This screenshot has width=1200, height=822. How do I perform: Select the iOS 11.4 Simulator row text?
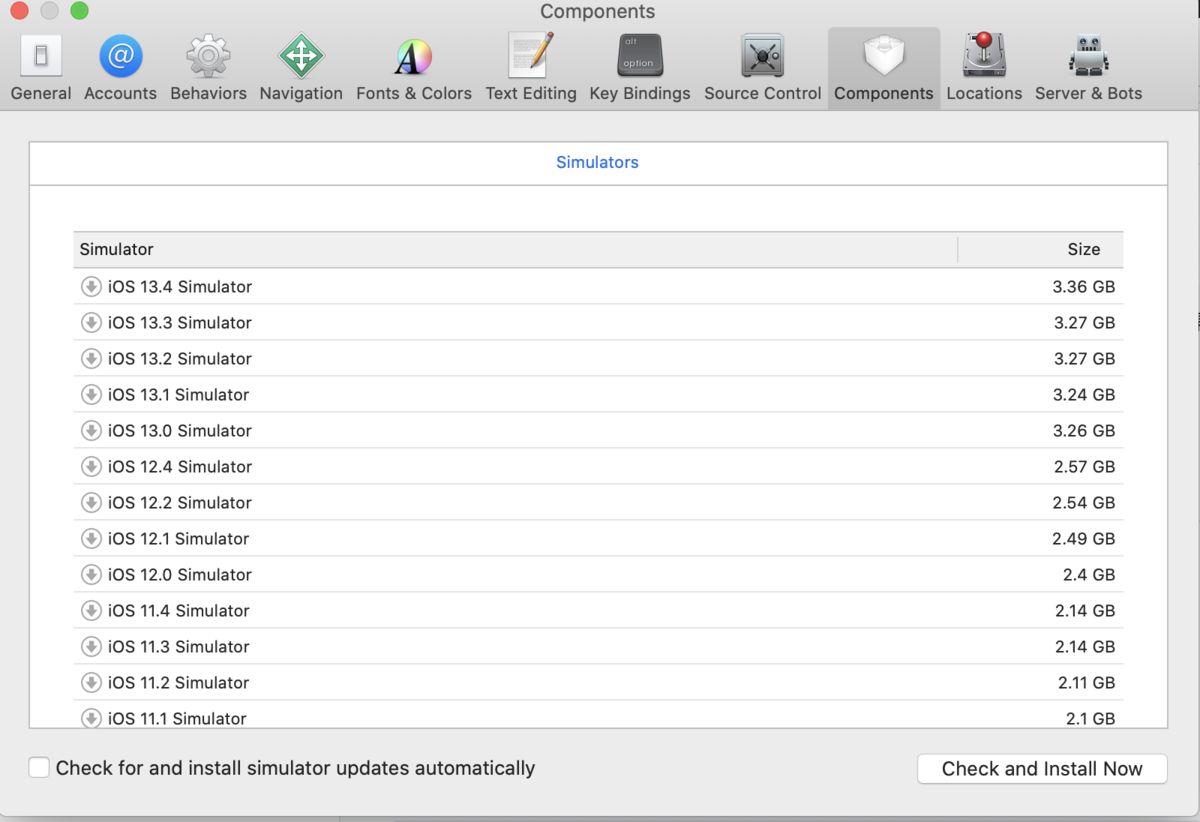tap(179, 611)
